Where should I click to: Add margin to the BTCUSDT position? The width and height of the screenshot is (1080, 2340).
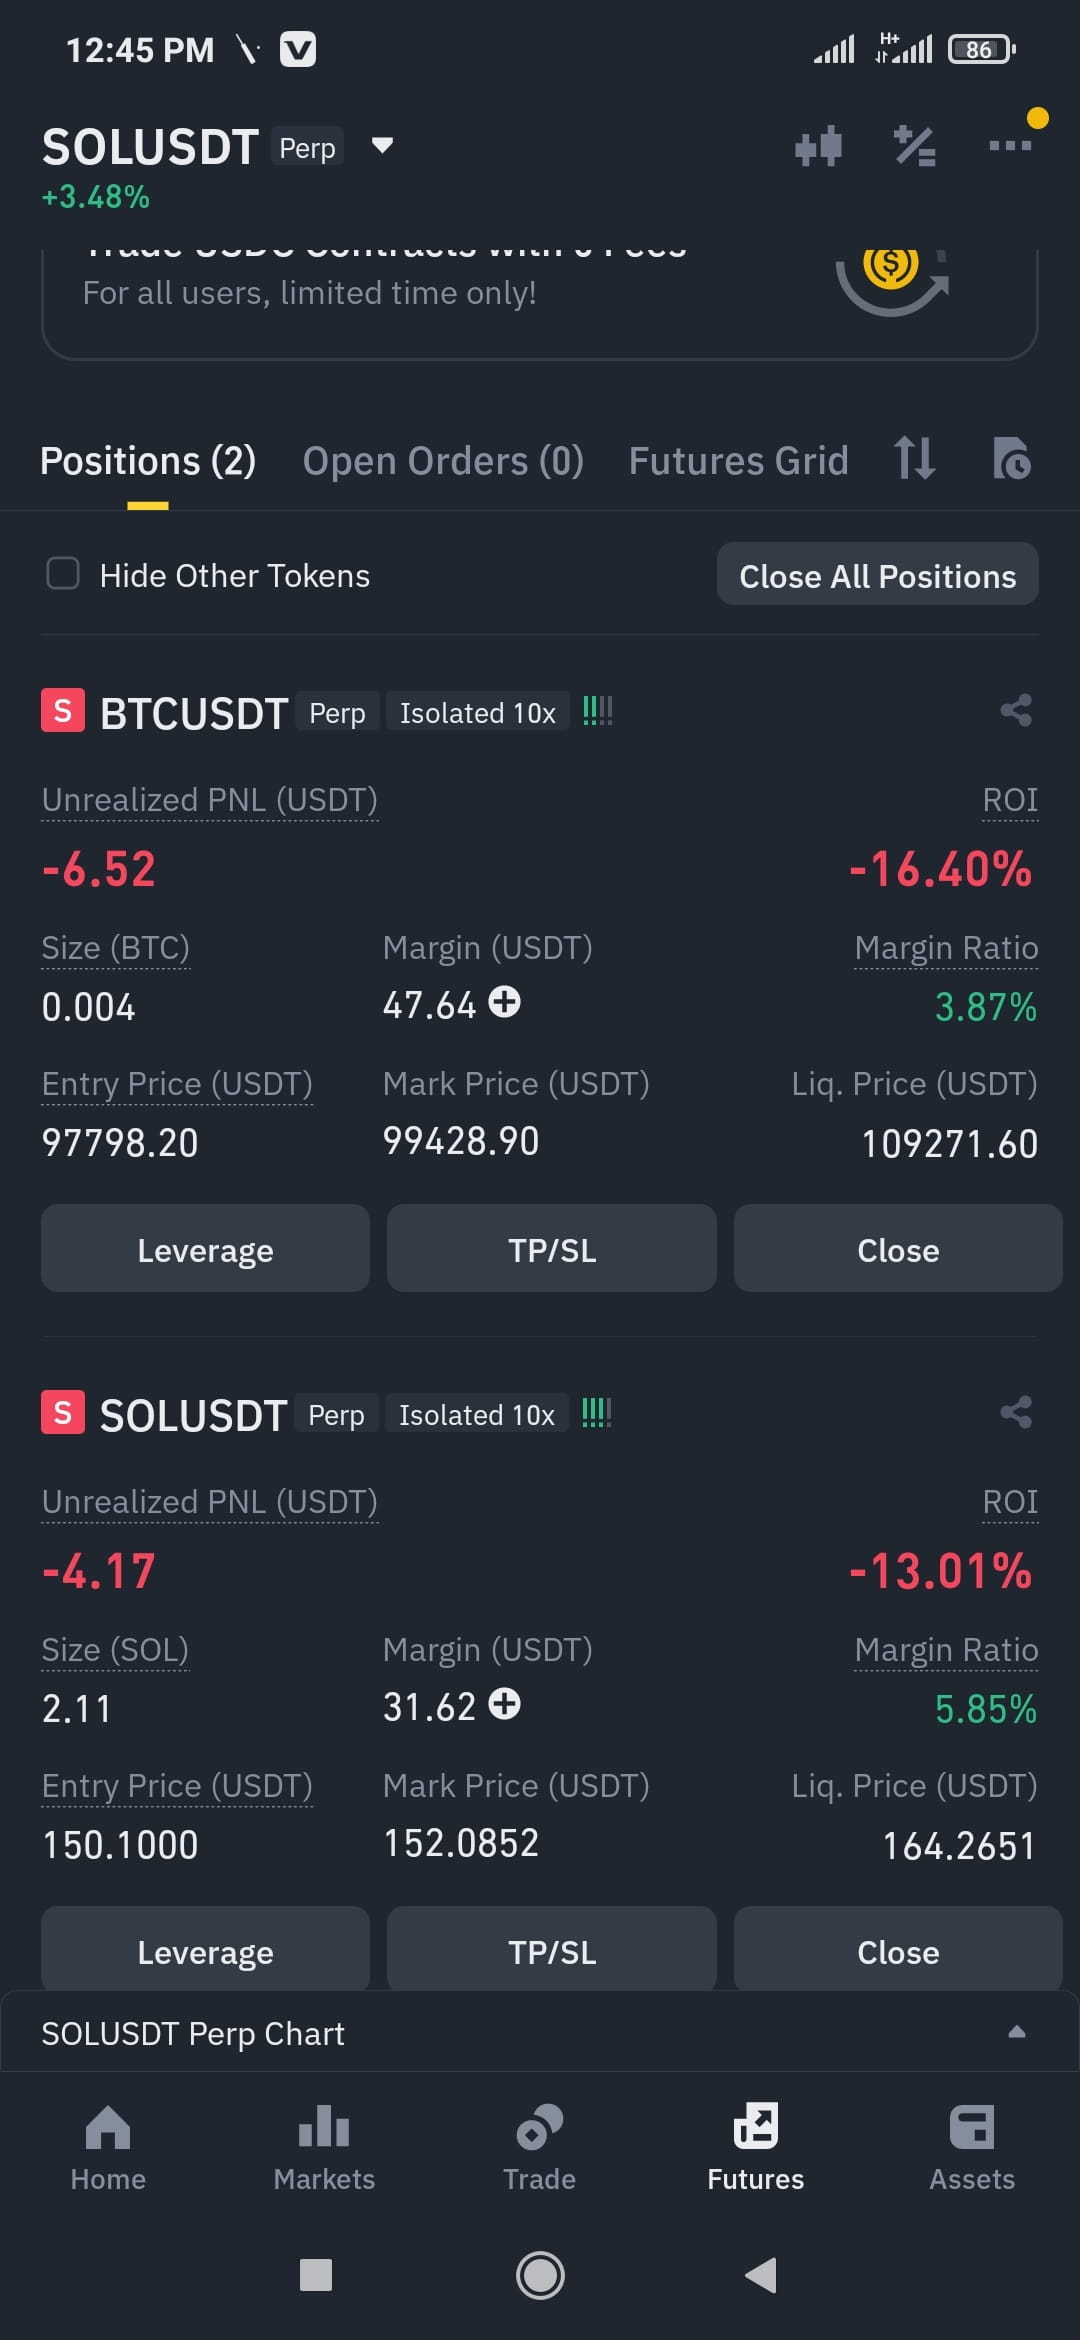click(505, 1002)
